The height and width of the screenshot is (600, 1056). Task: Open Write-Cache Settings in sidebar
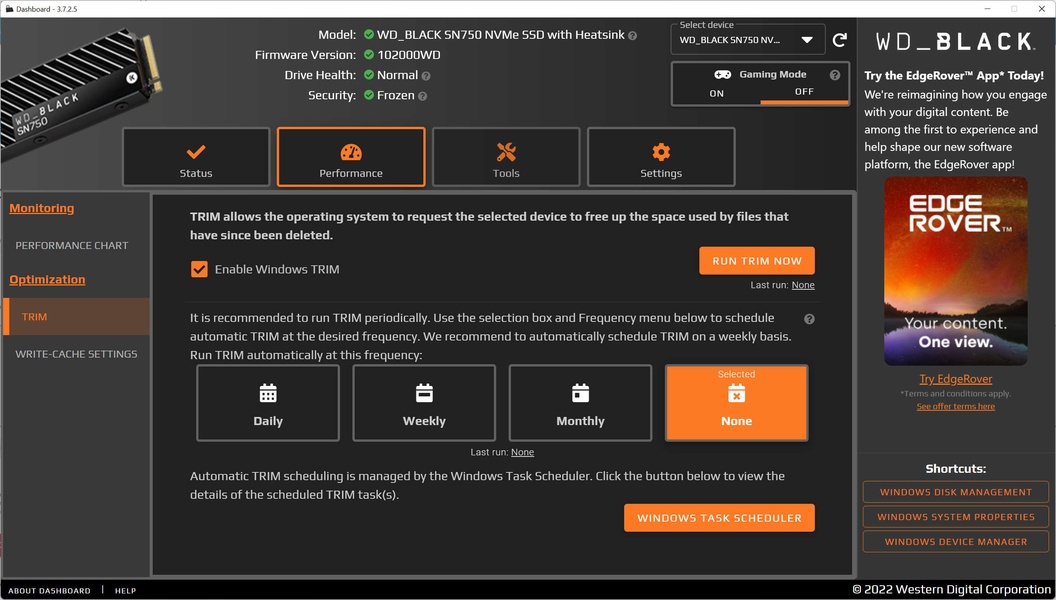[76, 354]
